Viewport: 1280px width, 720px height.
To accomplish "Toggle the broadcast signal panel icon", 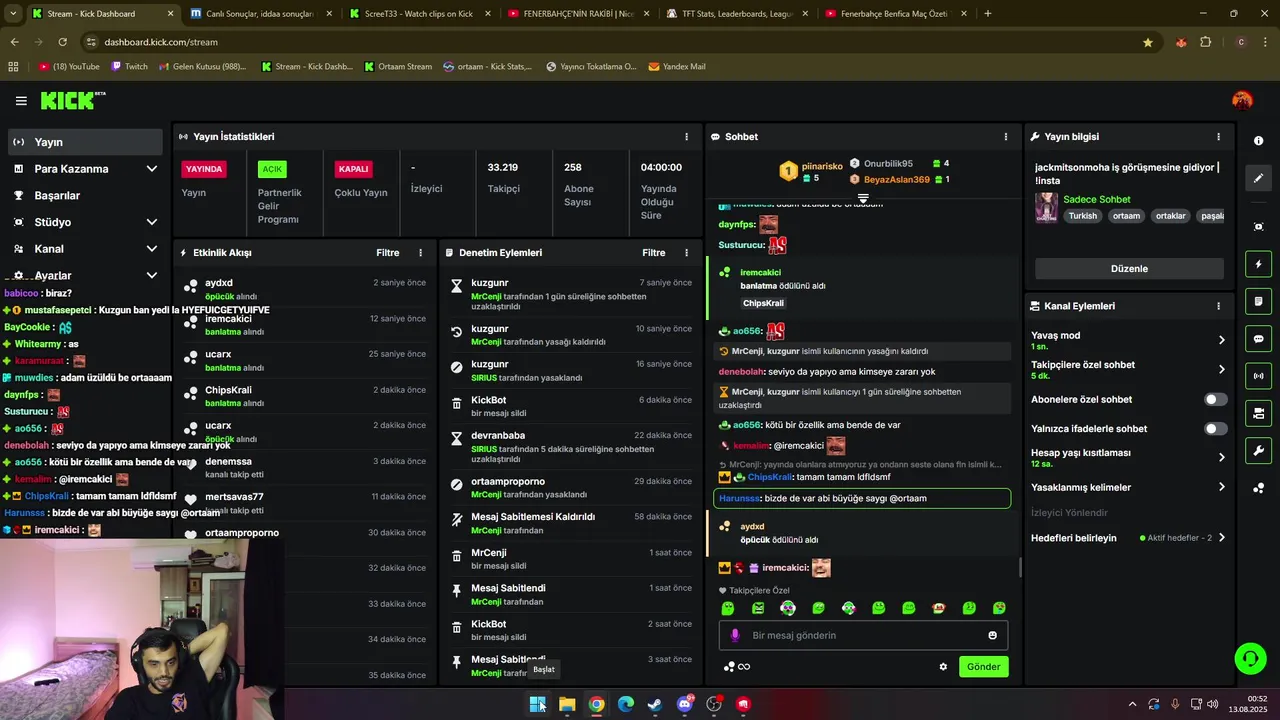I will pos(1259,376).
